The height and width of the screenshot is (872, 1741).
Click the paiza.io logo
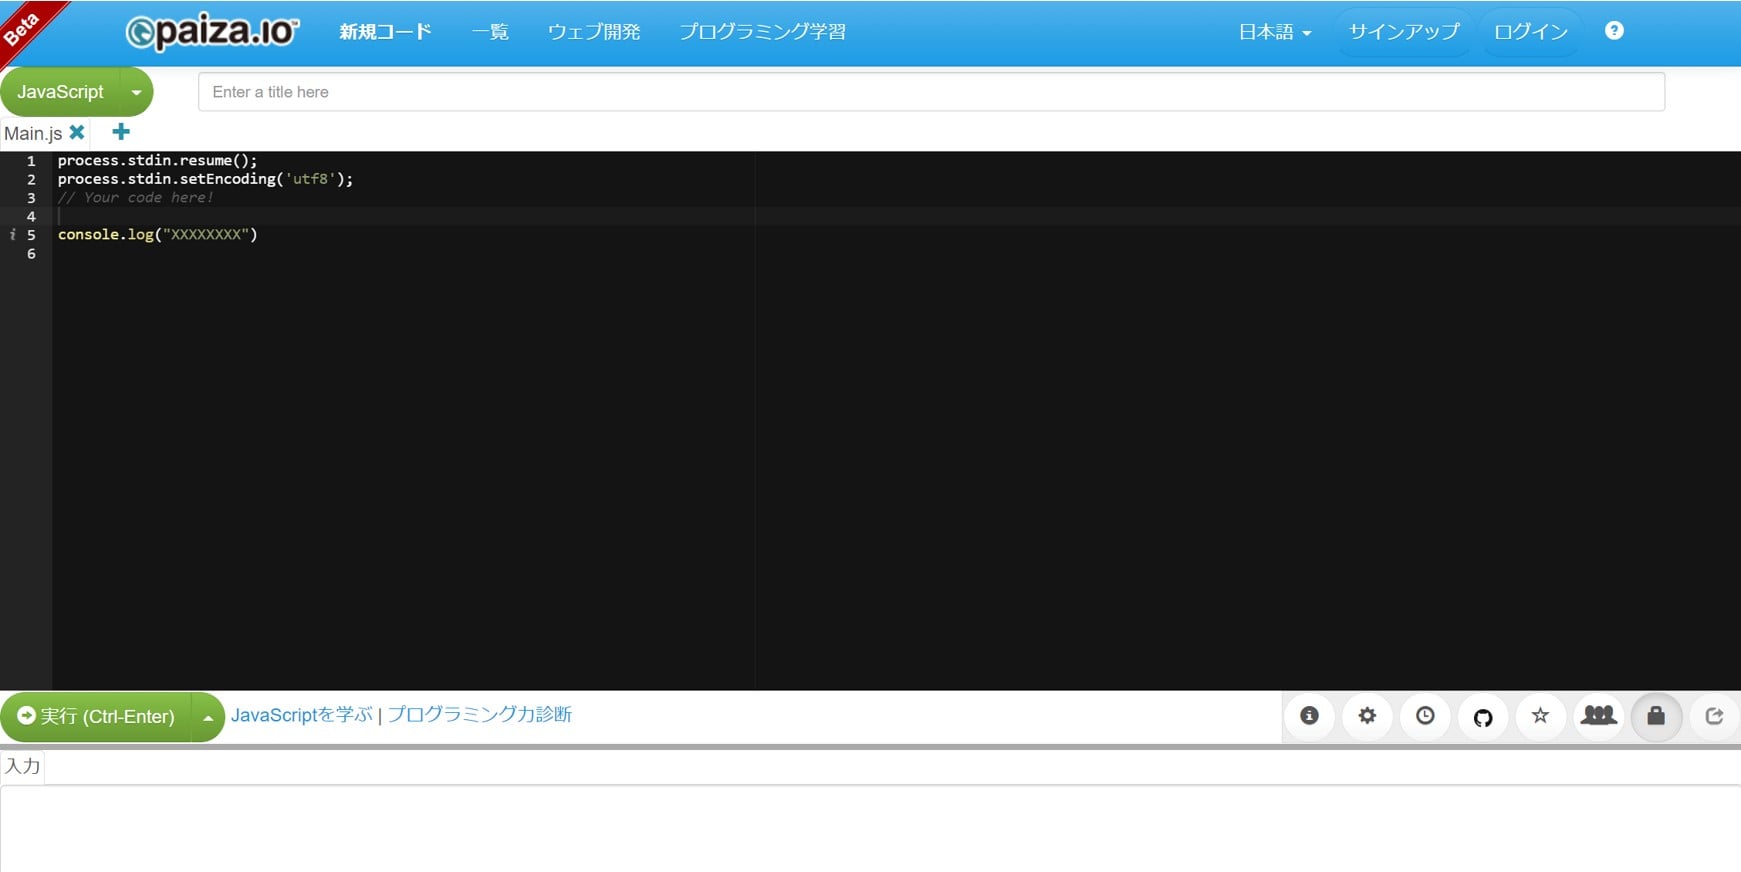(212, 31)
